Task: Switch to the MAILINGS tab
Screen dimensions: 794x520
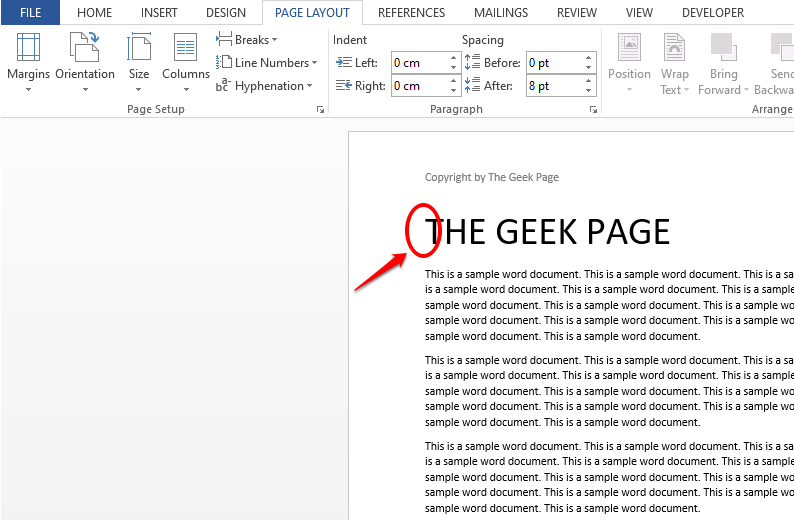Action: (x=501, y=13)
